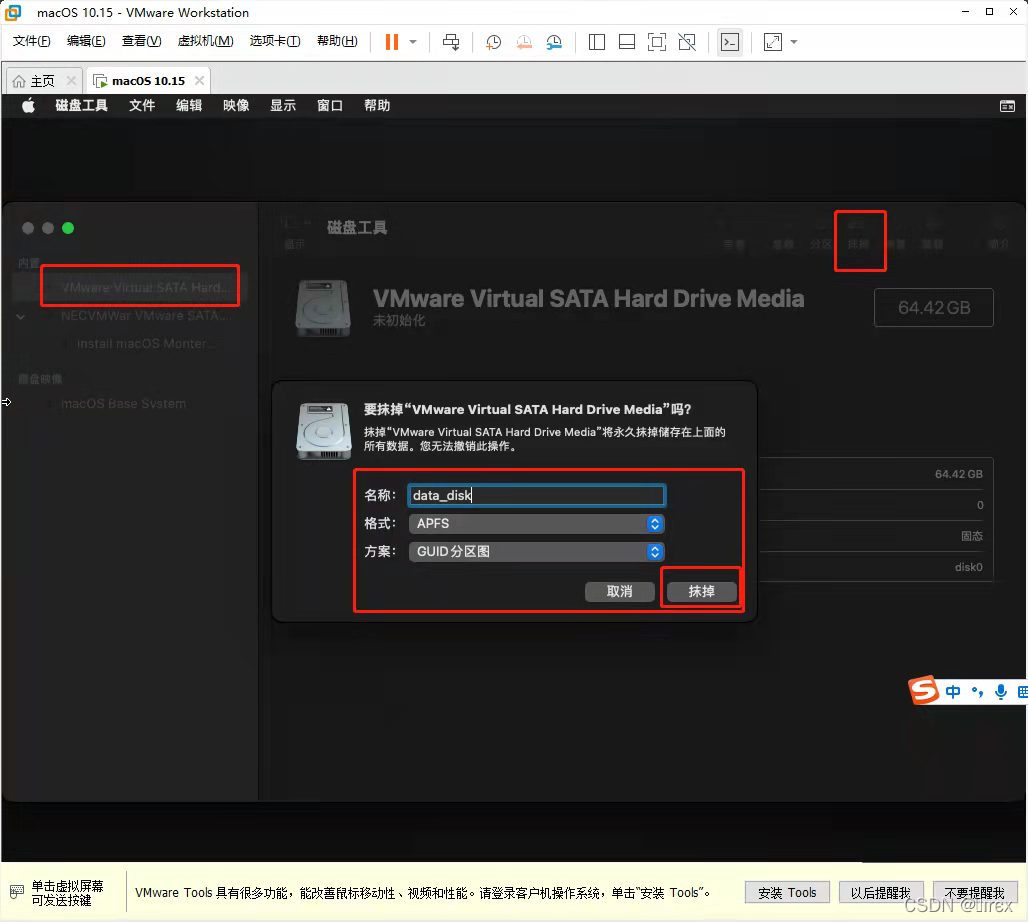Viewport: 1028px width, 922px height.
Task: Revert the VM to its previous snapshot
Action: click(x=524, y=42)
